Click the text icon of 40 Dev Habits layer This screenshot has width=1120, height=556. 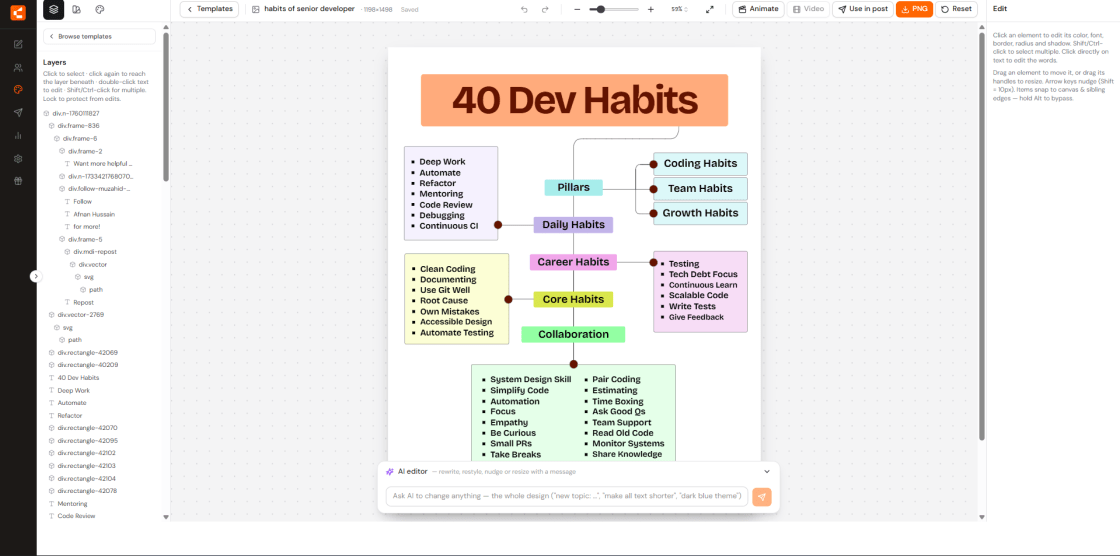click(x=51, y=377)
